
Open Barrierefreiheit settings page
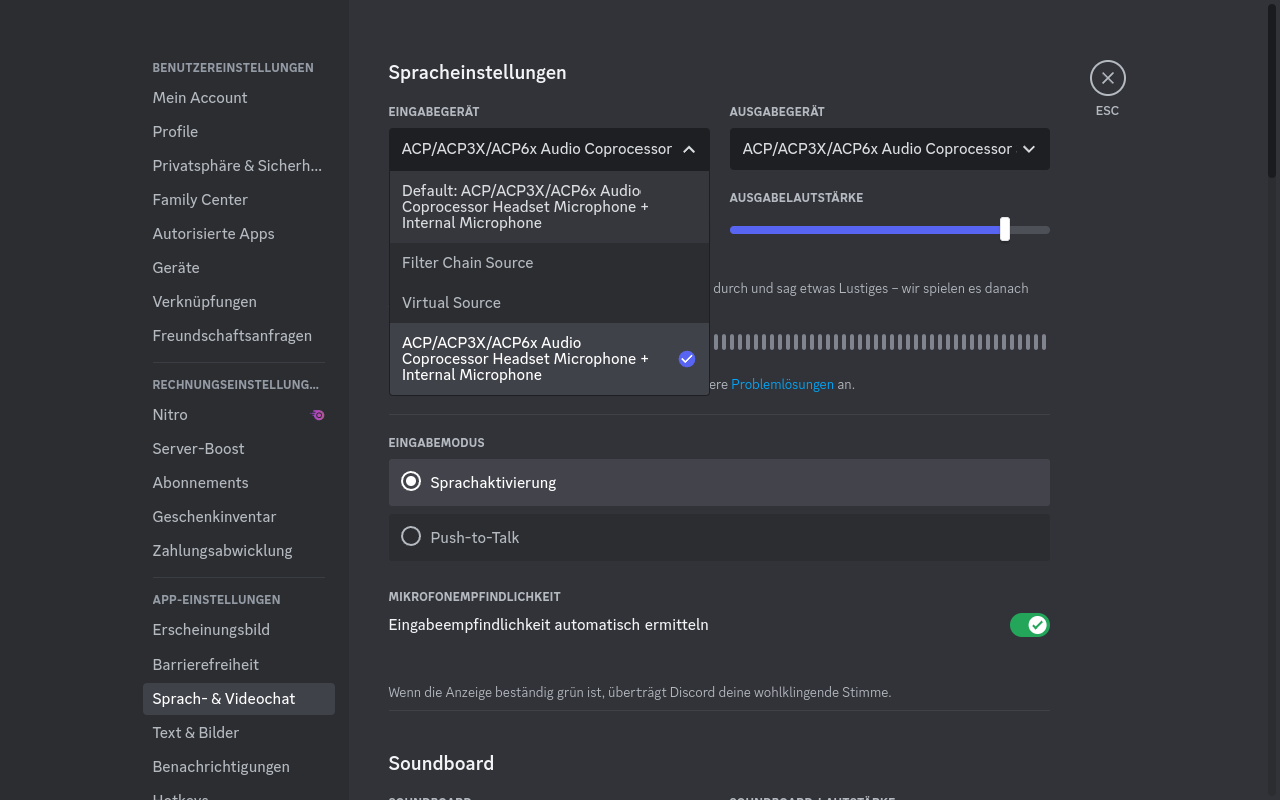click(x=205, y=665)
